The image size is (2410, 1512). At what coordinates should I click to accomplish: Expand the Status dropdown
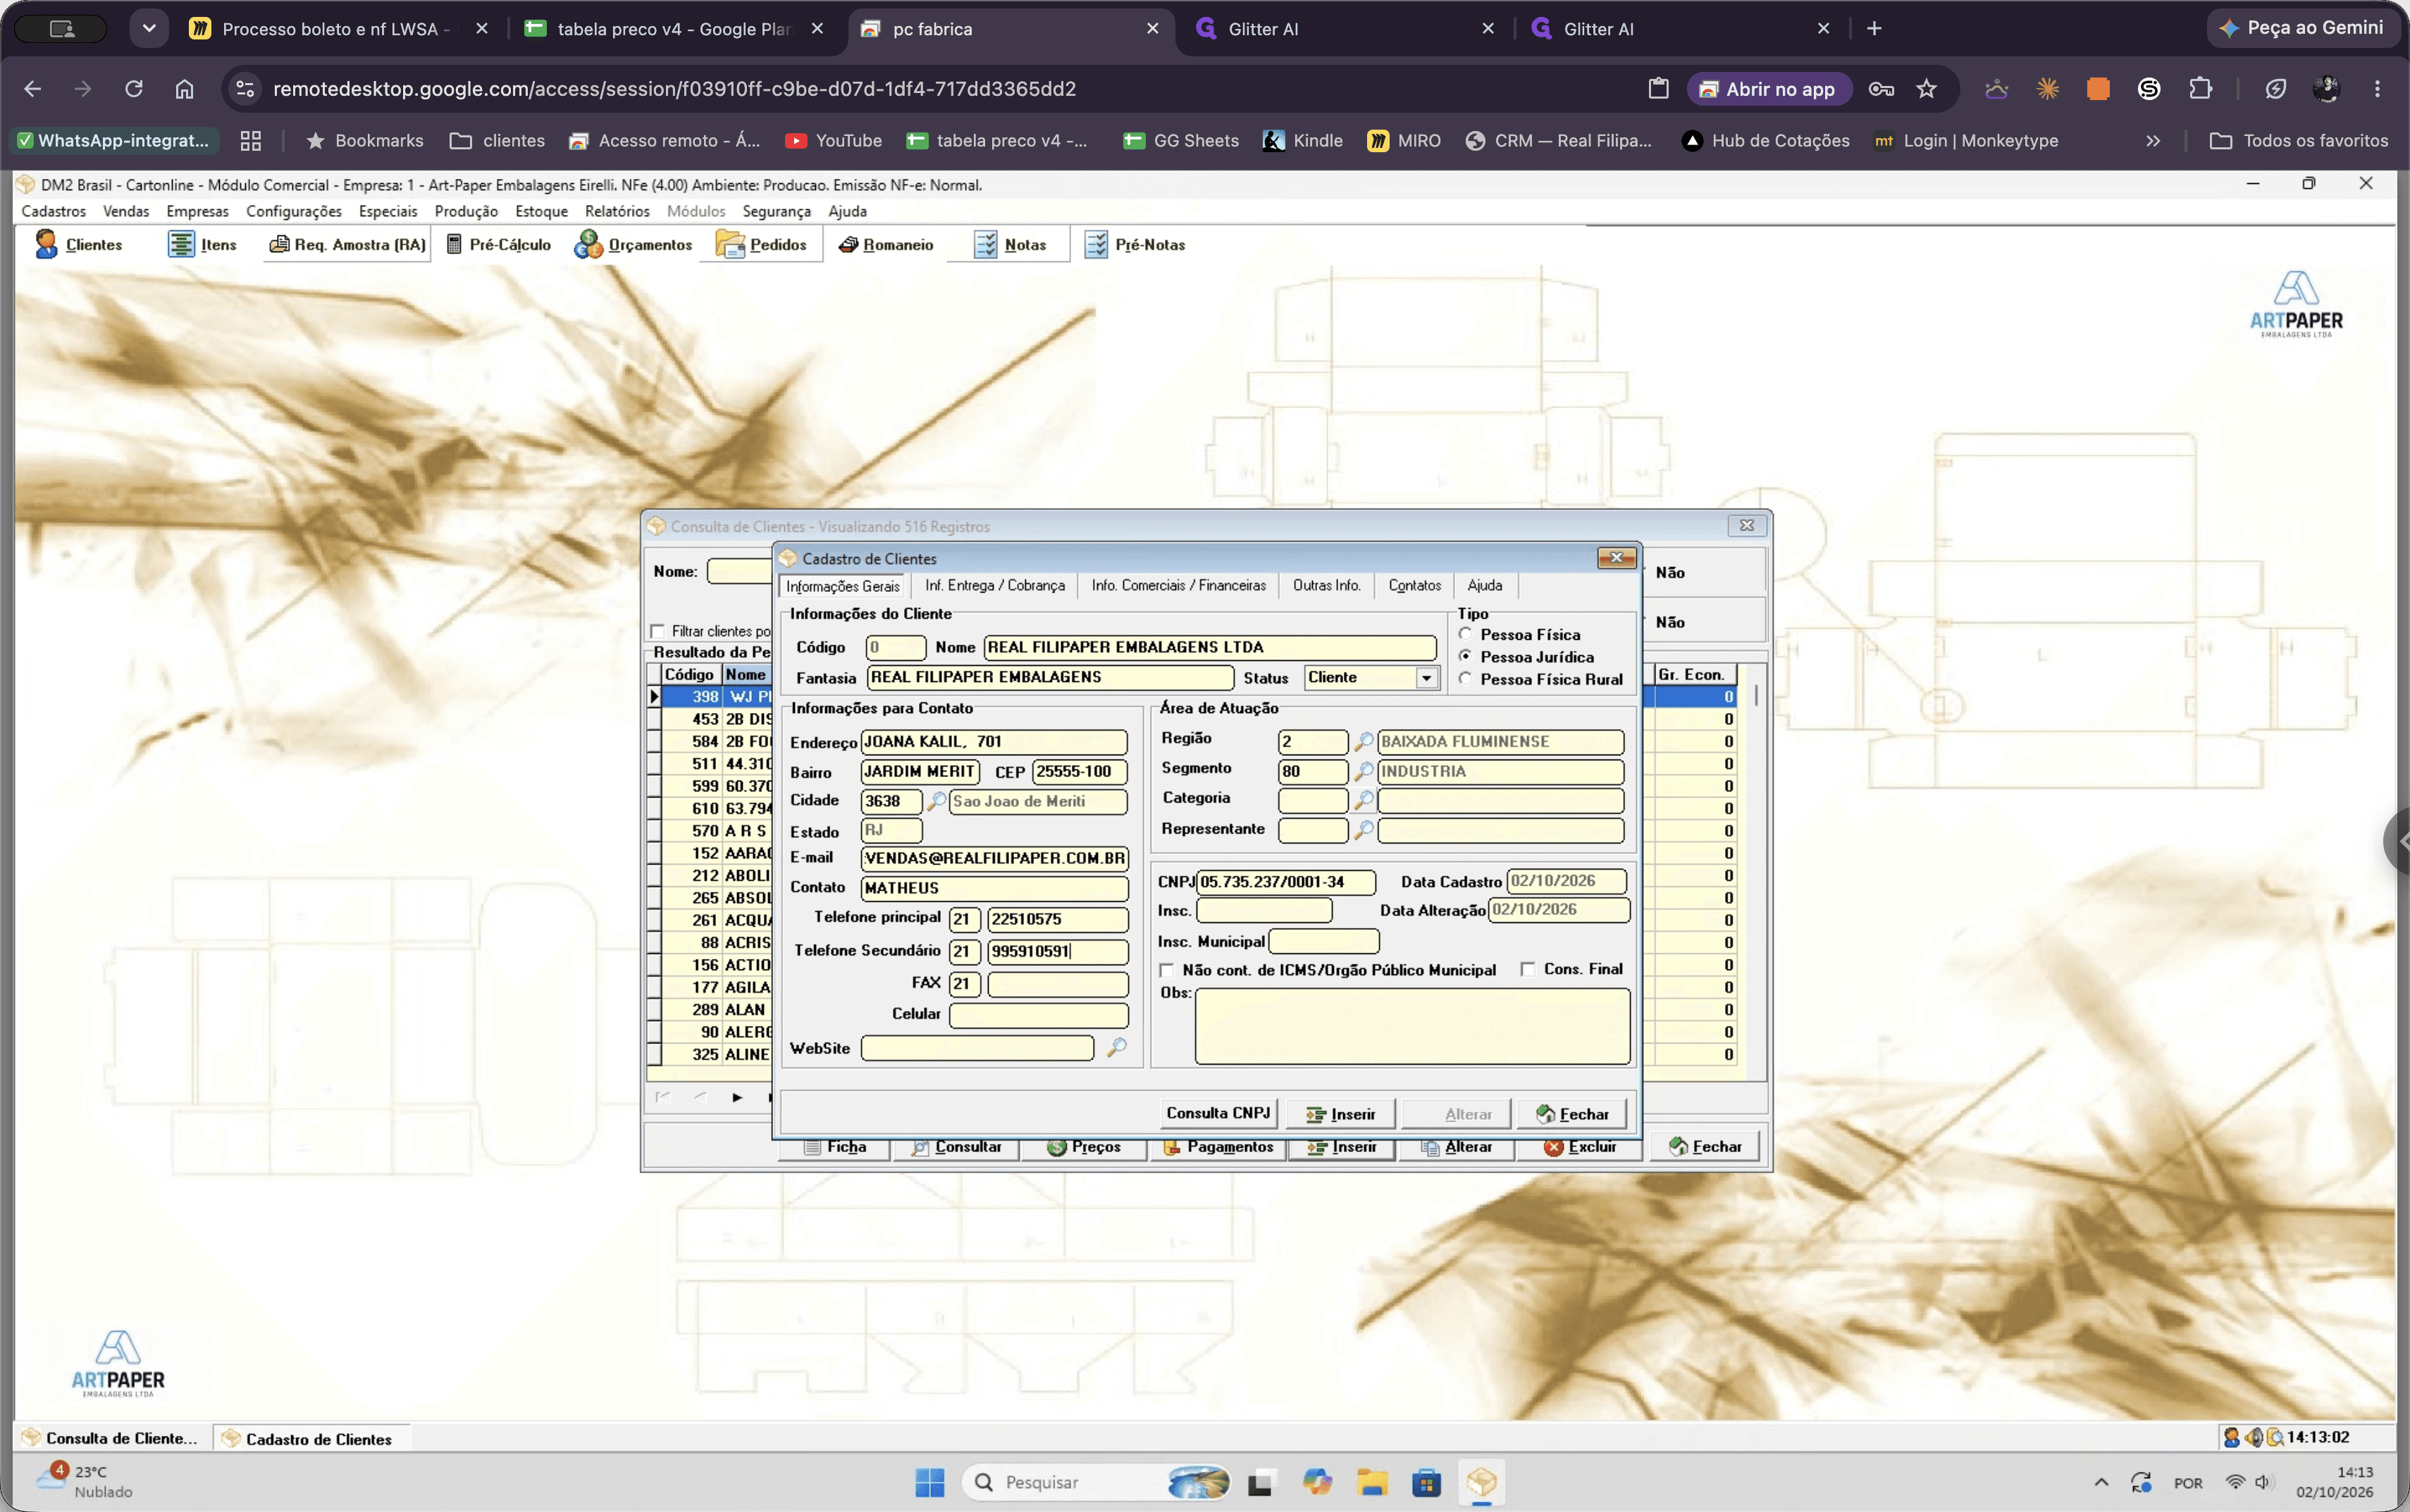tap(1427, 678)
